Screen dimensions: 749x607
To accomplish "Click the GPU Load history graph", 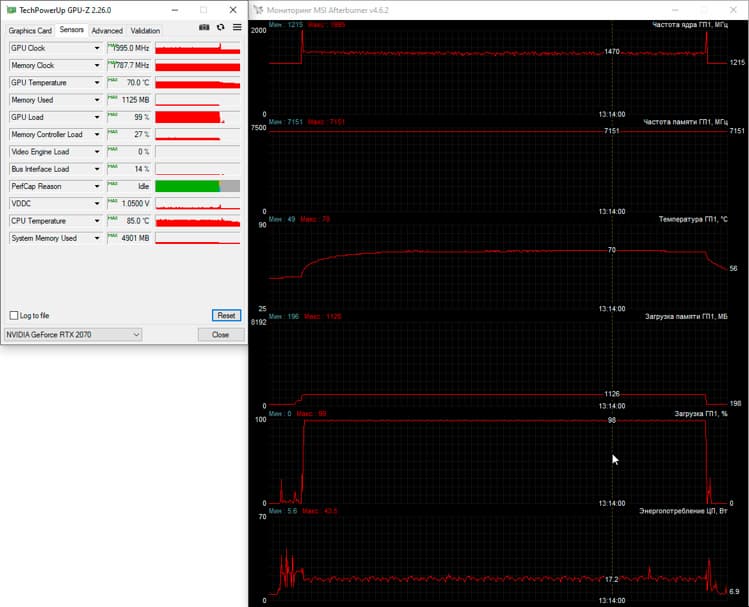I will (x=198, y=117).
